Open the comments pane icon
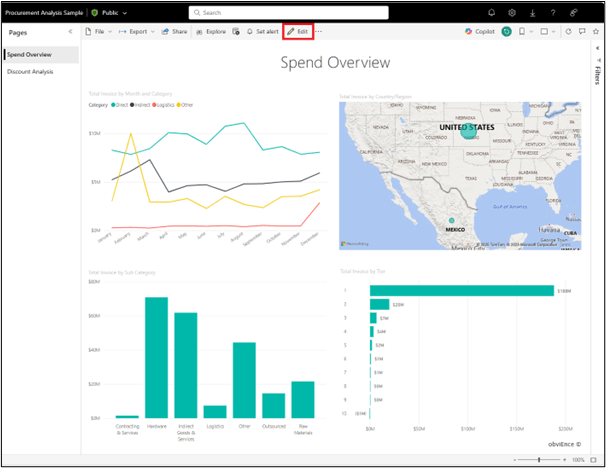The image size is (606, 468). coord(582,32)
